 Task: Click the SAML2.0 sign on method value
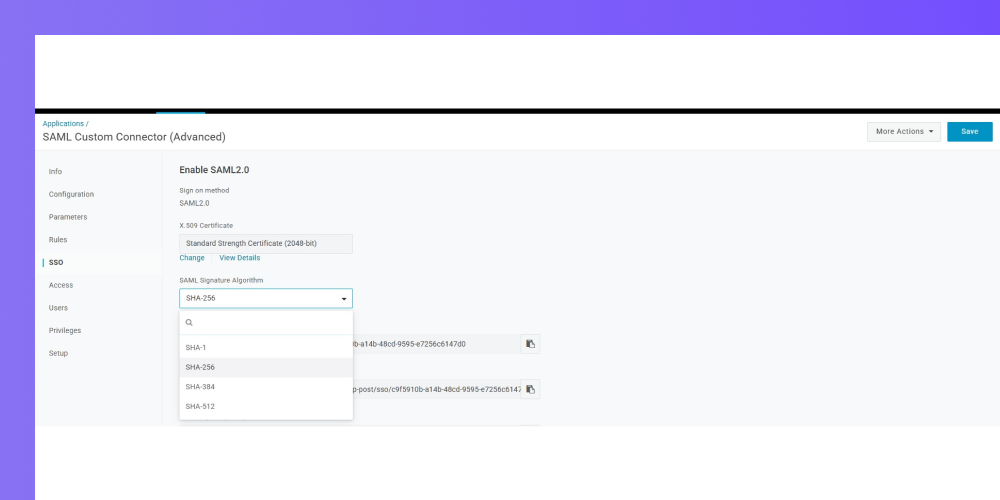pyautogui.click(x=195, y=203)
